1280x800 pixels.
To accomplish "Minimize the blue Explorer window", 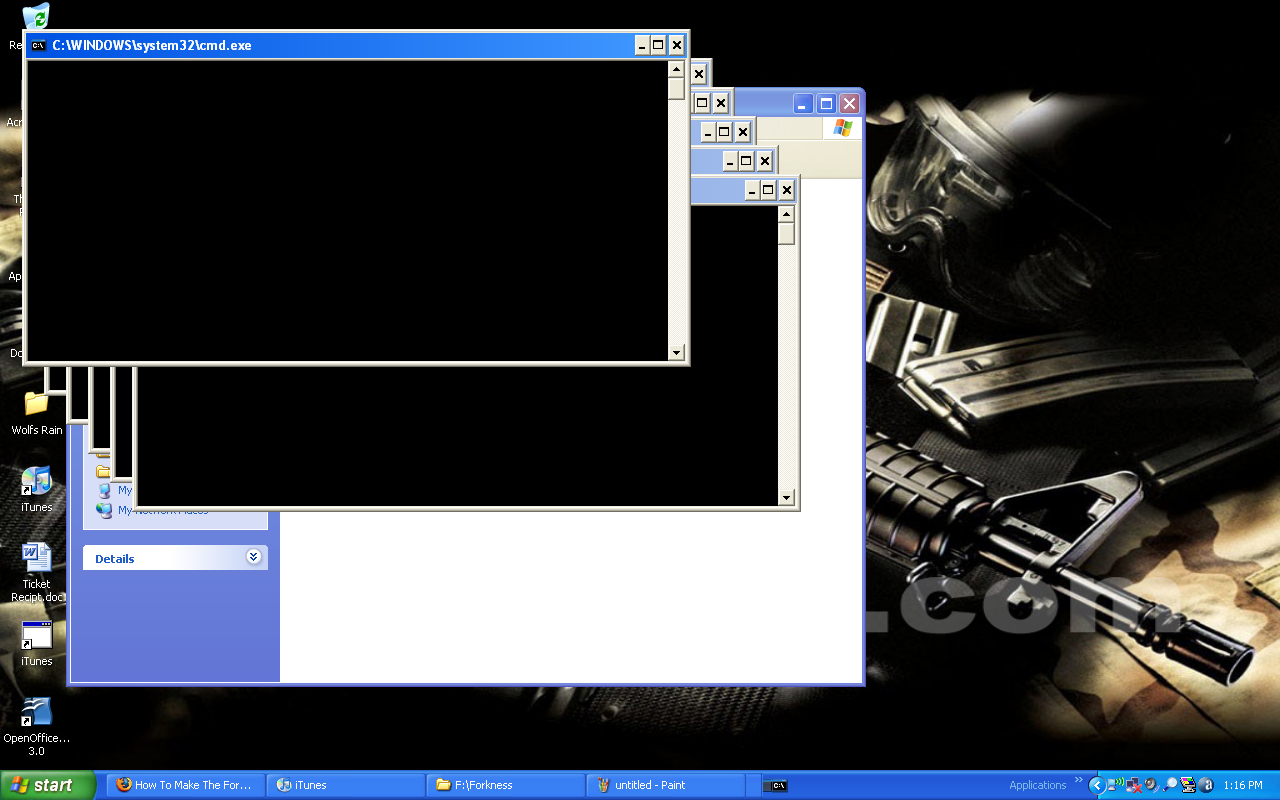I will pyautogui.click(x=803, y=104).
